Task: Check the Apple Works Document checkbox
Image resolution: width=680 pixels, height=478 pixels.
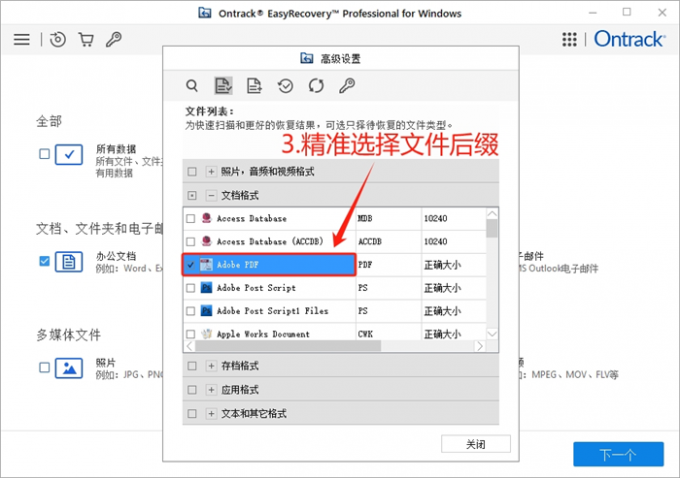Action: point(190,334)
